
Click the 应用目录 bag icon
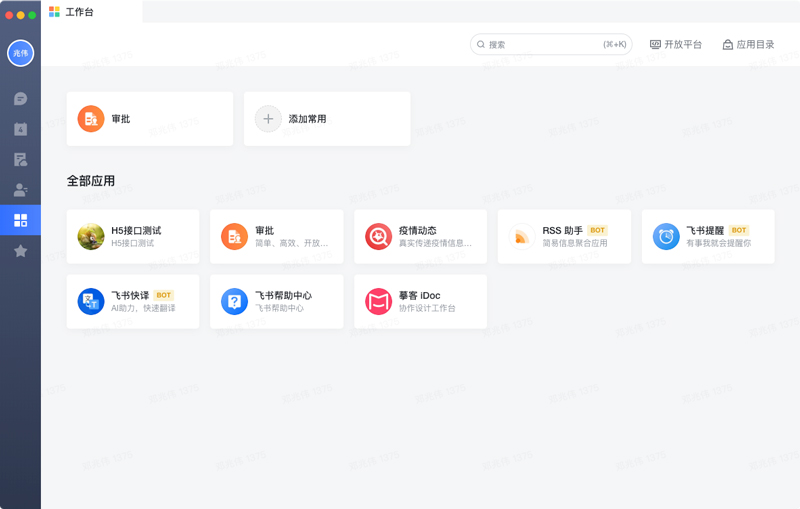(728, 45)
